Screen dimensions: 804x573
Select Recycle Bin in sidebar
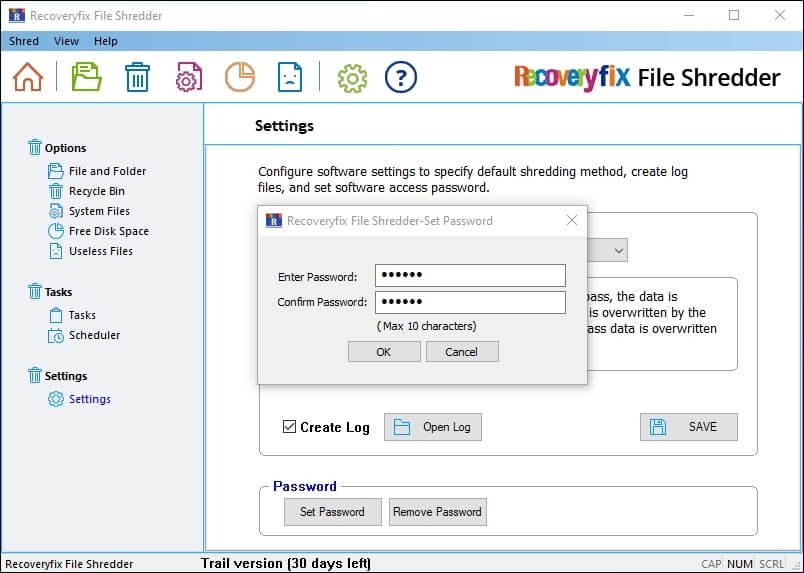pos(96,191)
